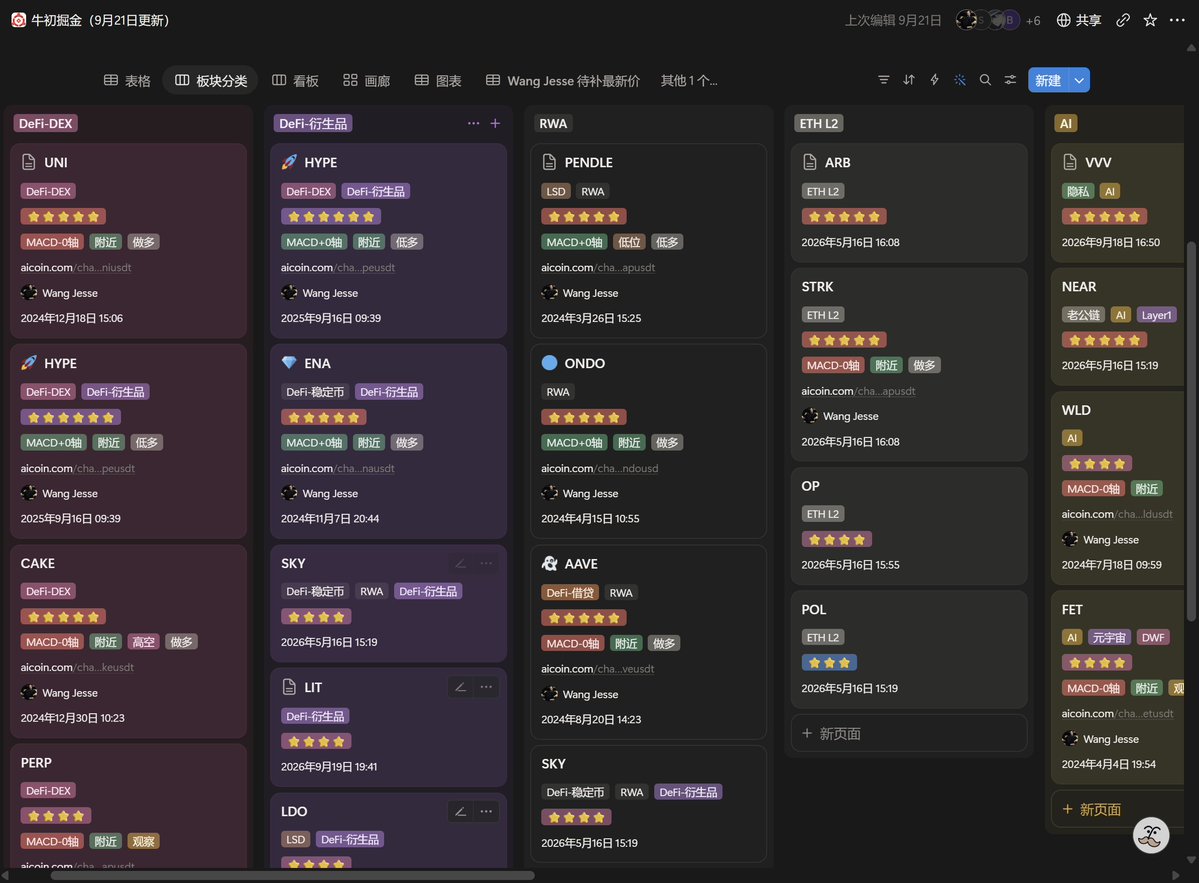Screen dimensions: 1199x883
Task: Open the ARB card title
Action: click(837, 163)
